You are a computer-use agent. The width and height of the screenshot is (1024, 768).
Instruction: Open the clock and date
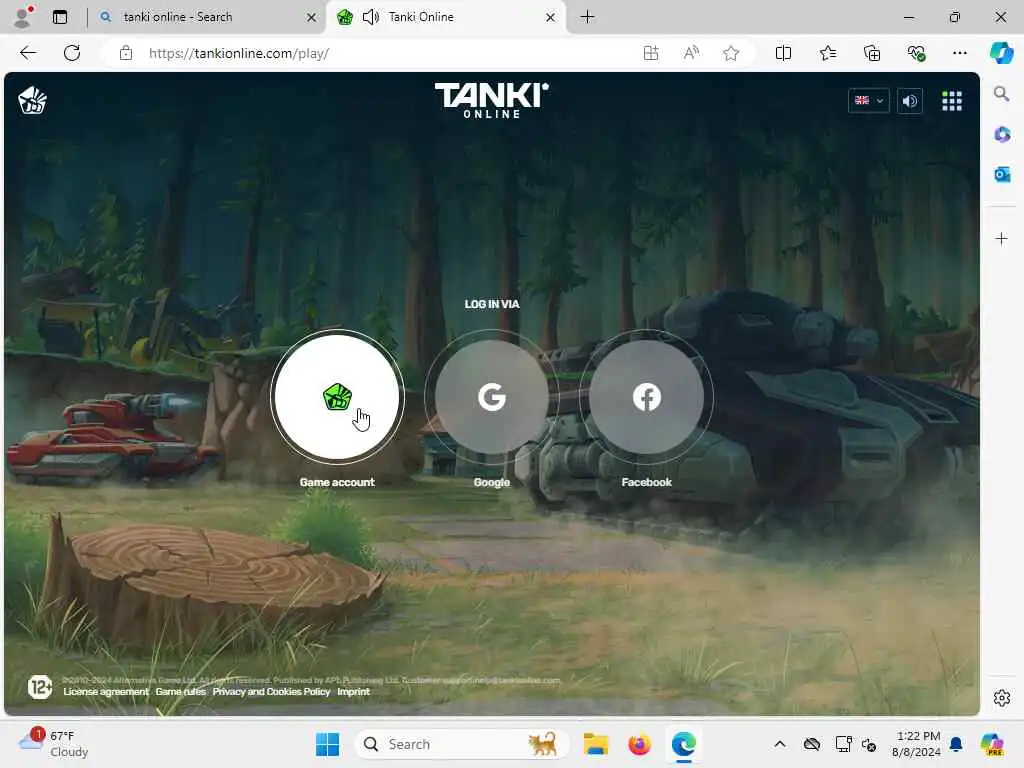click(916, 744)
